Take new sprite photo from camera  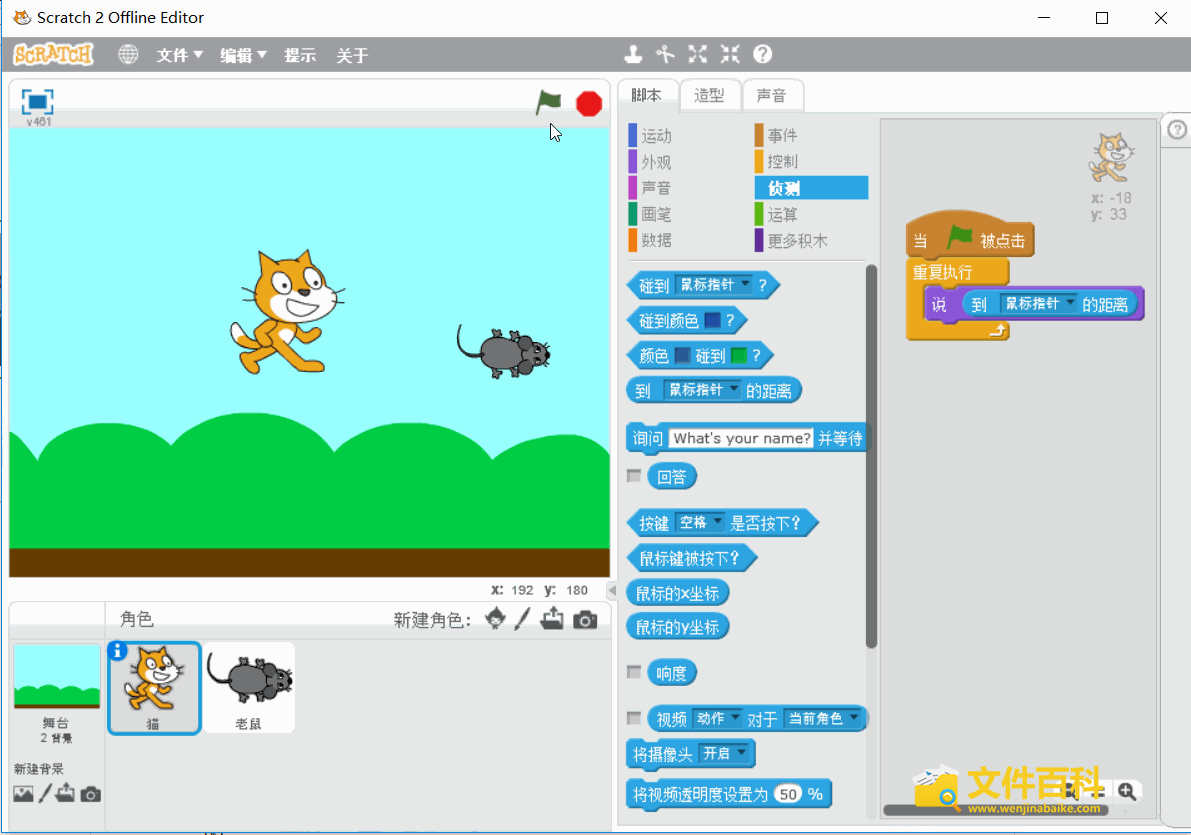point(585,620)
